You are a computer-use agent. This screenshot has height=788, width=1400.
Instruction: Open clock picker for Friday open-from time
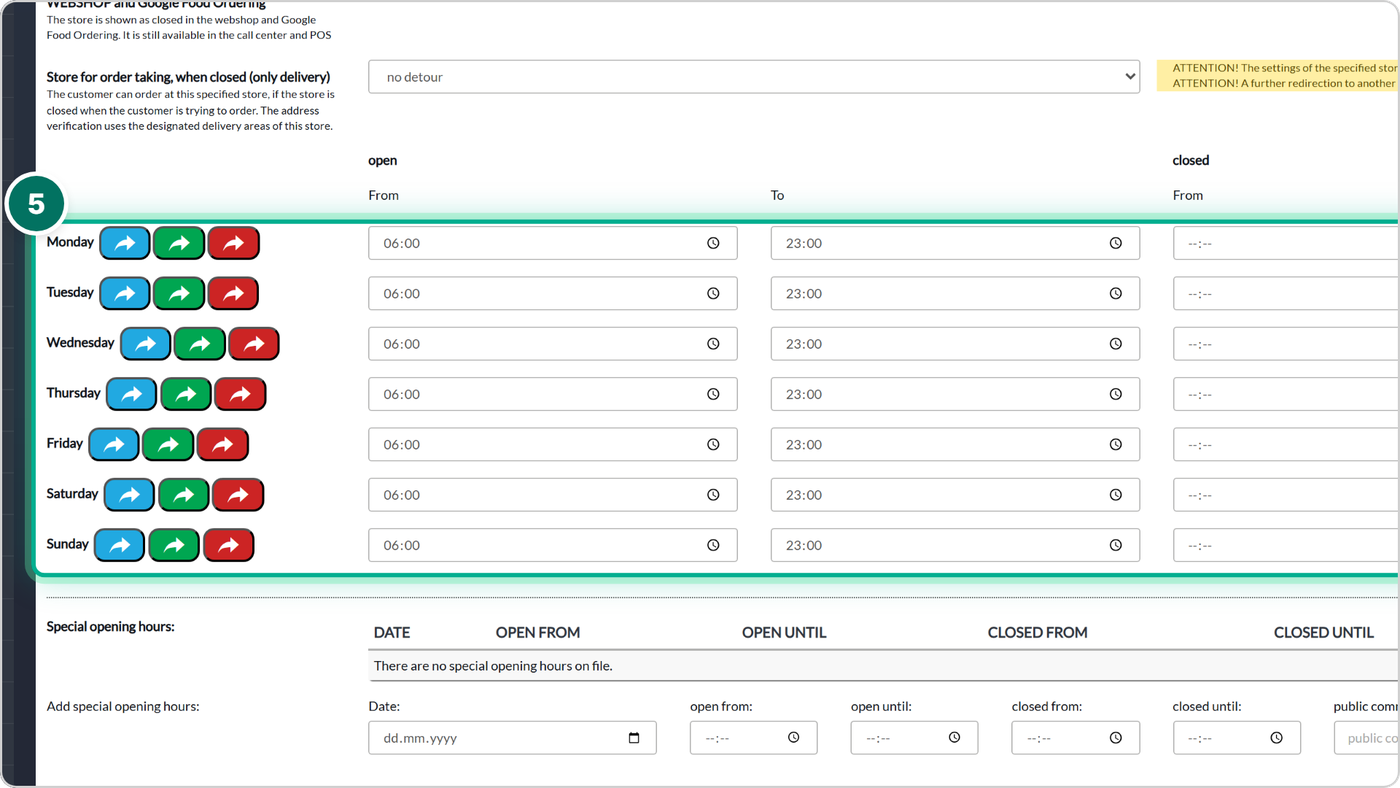(x=713, y=444)
